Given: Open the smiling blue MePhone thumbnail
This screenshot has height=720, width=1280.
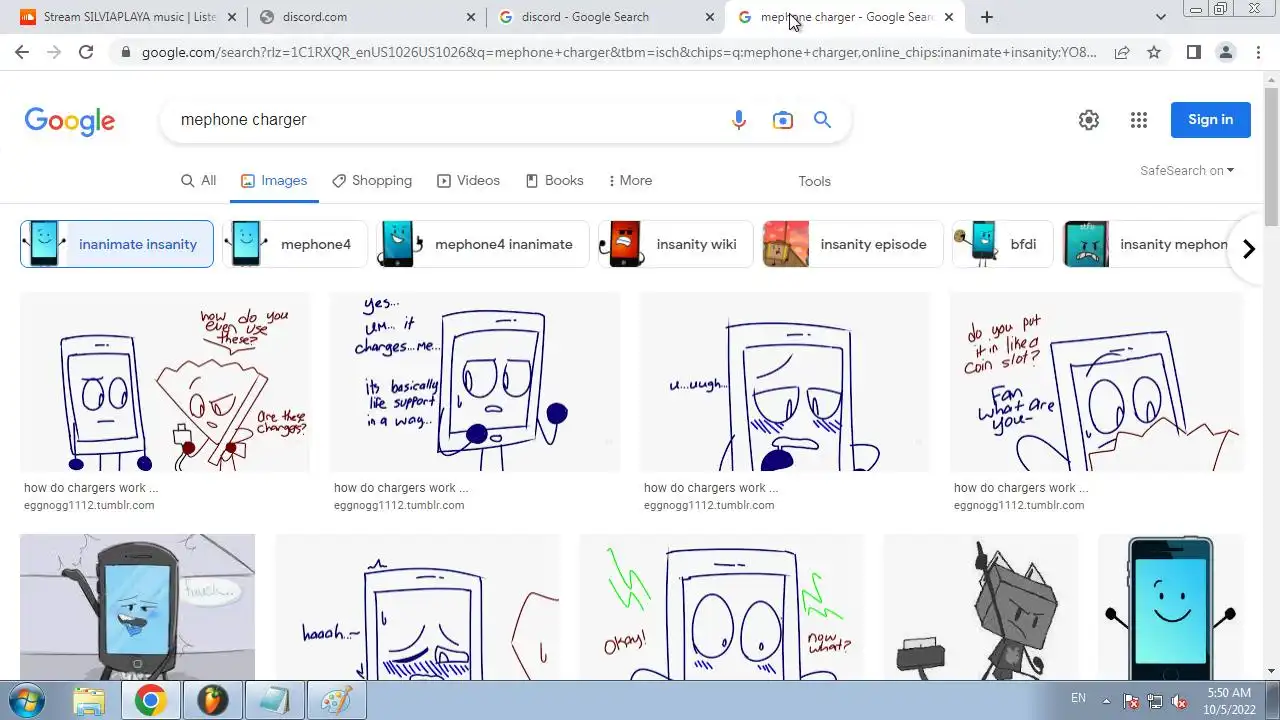Looking at the screenshot, I should coord(1170,607).
